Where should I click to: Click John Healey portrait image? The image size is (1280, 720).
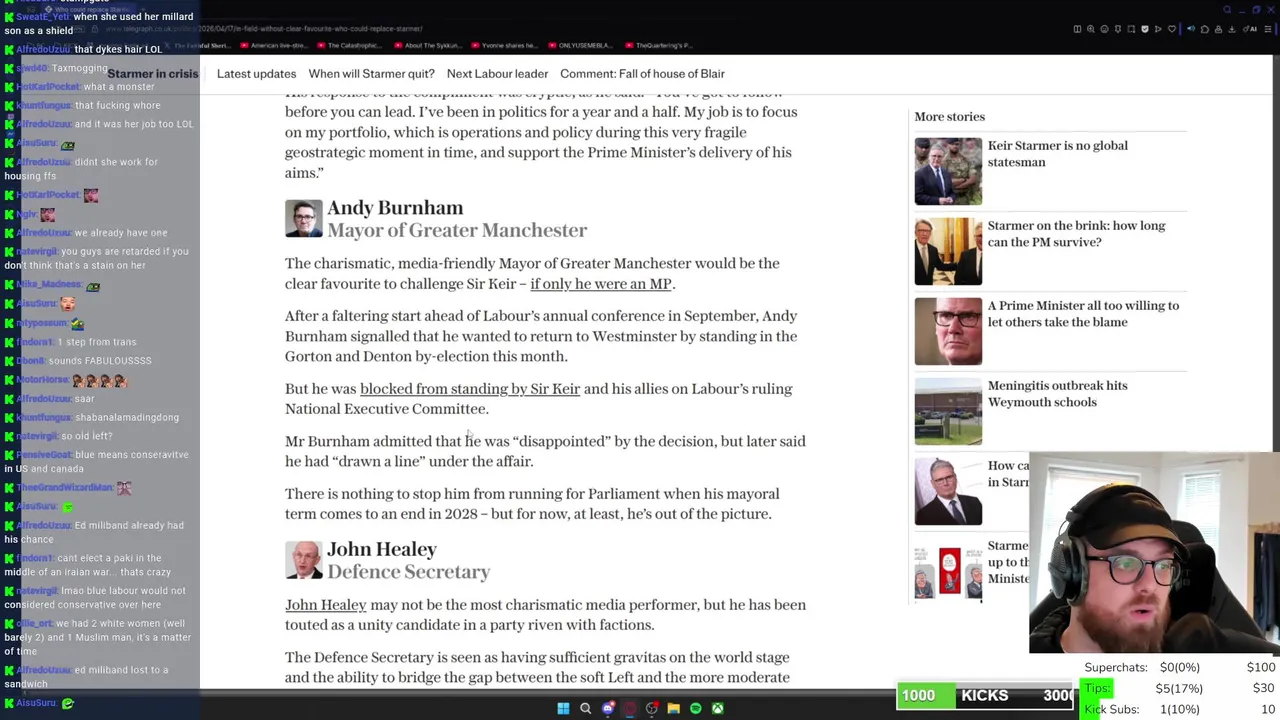click(303, 560)
